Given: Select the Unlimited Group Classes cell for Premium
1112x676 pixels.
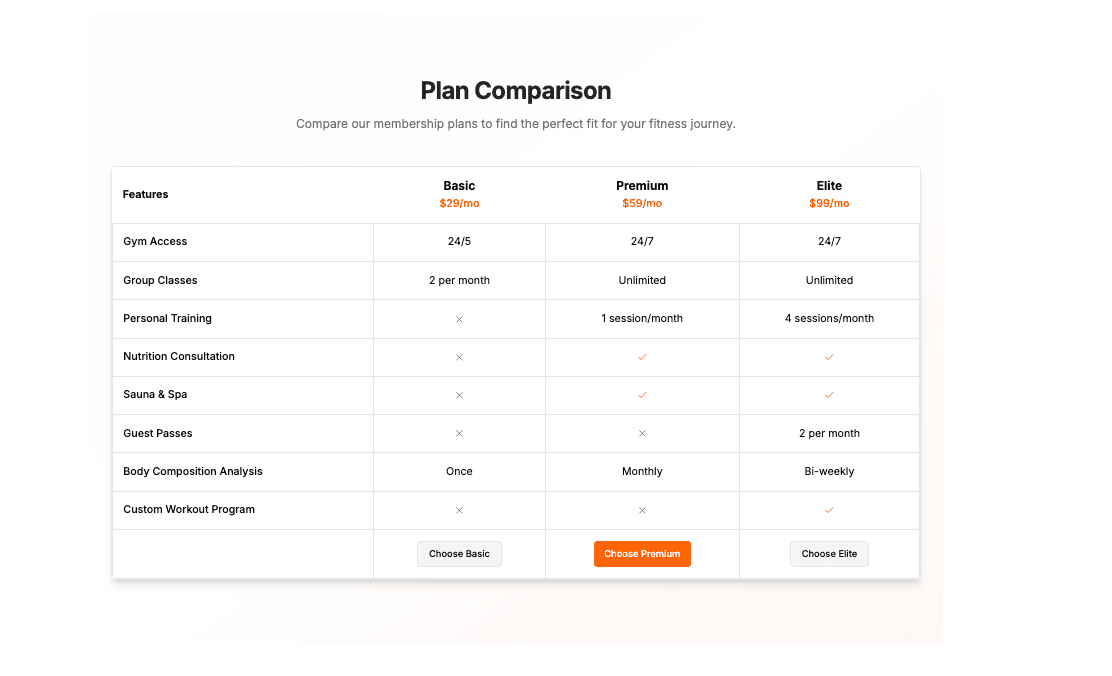Looking at the screenshot, I should point(642,280).
